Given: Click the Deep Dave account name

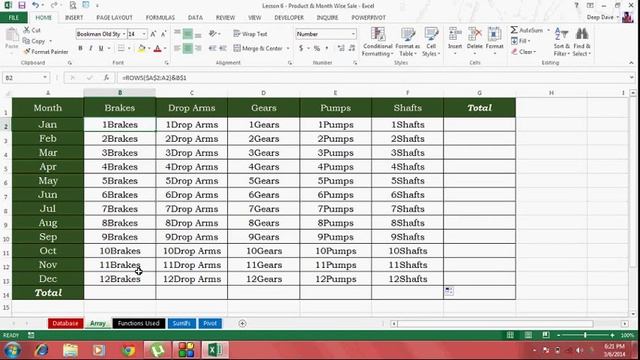Looking at the screenshot, I should [600, 17].
